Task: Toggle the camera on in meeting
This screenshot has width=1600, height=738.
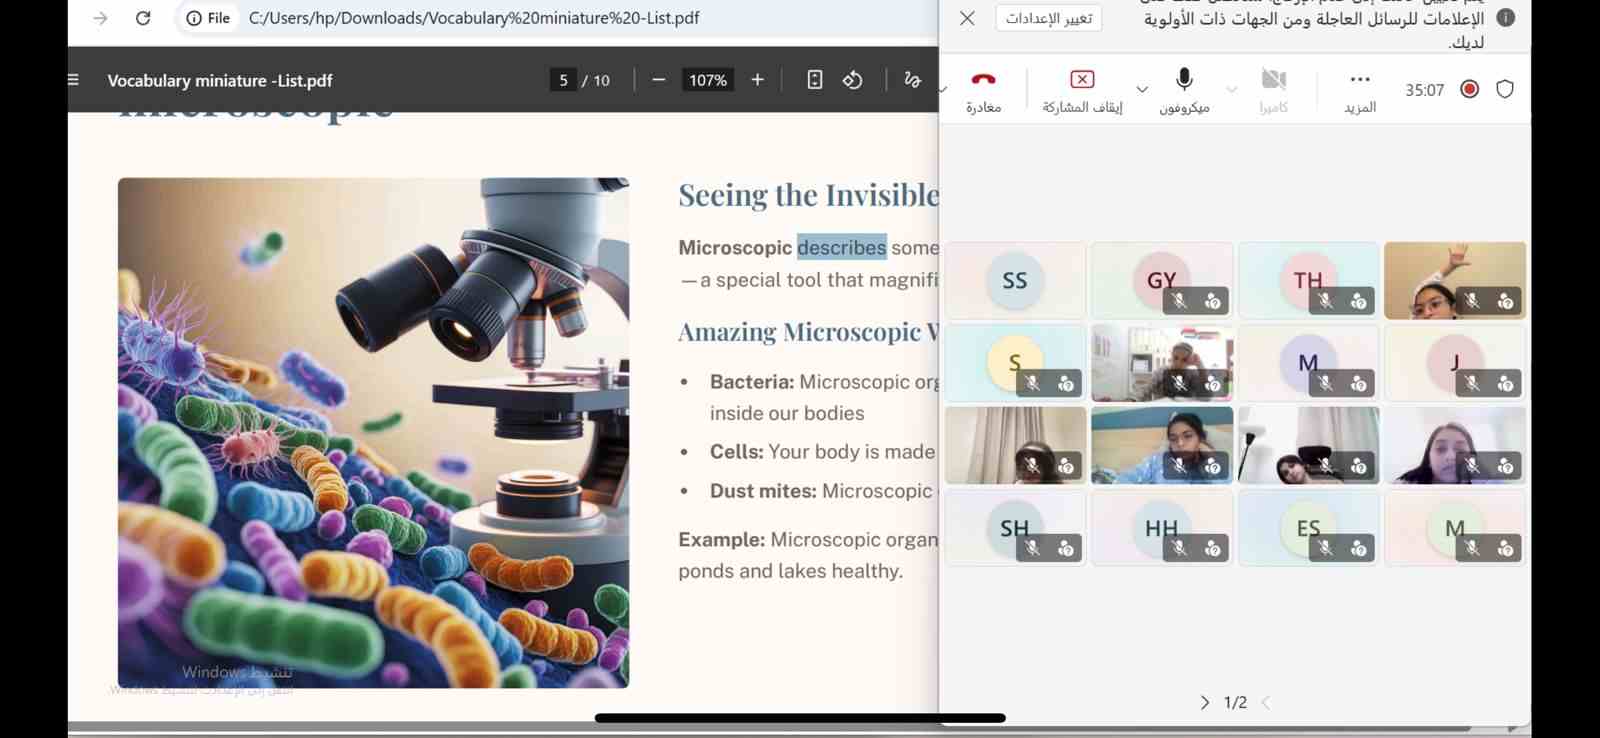Action: point(1273,80)
